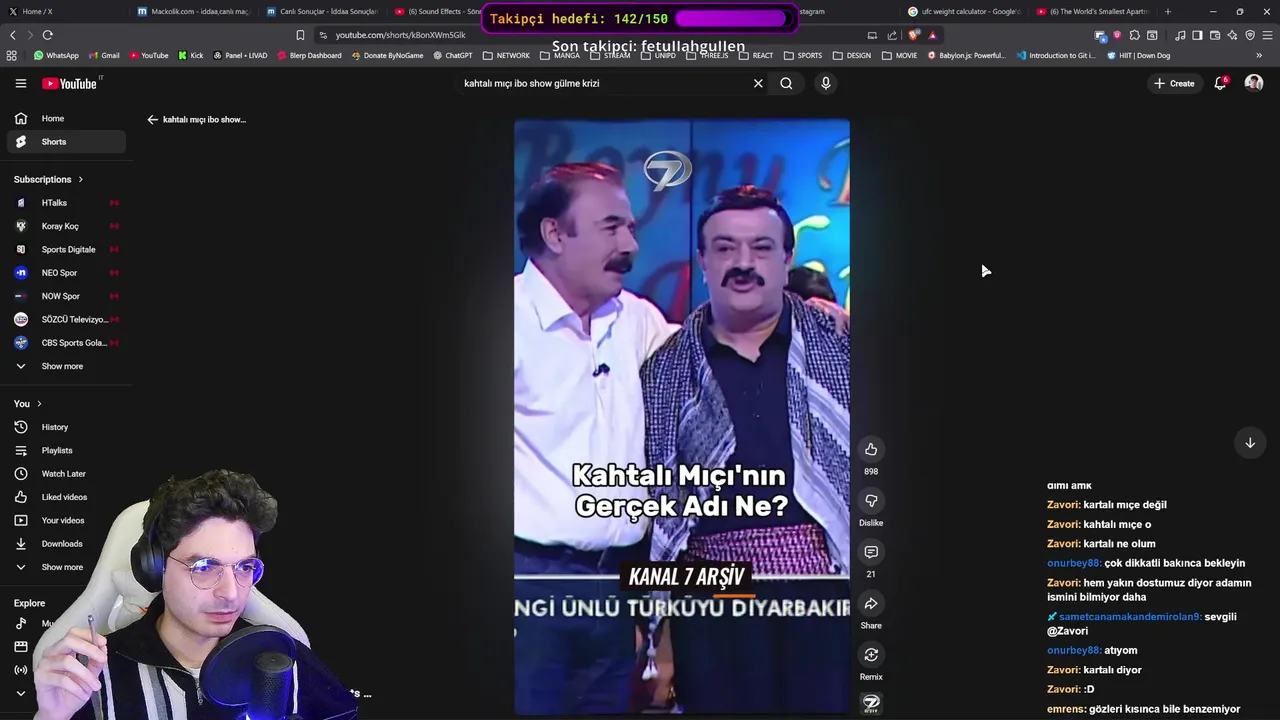
Task: Open the Gmail bookmark
Action: point(103,56)
